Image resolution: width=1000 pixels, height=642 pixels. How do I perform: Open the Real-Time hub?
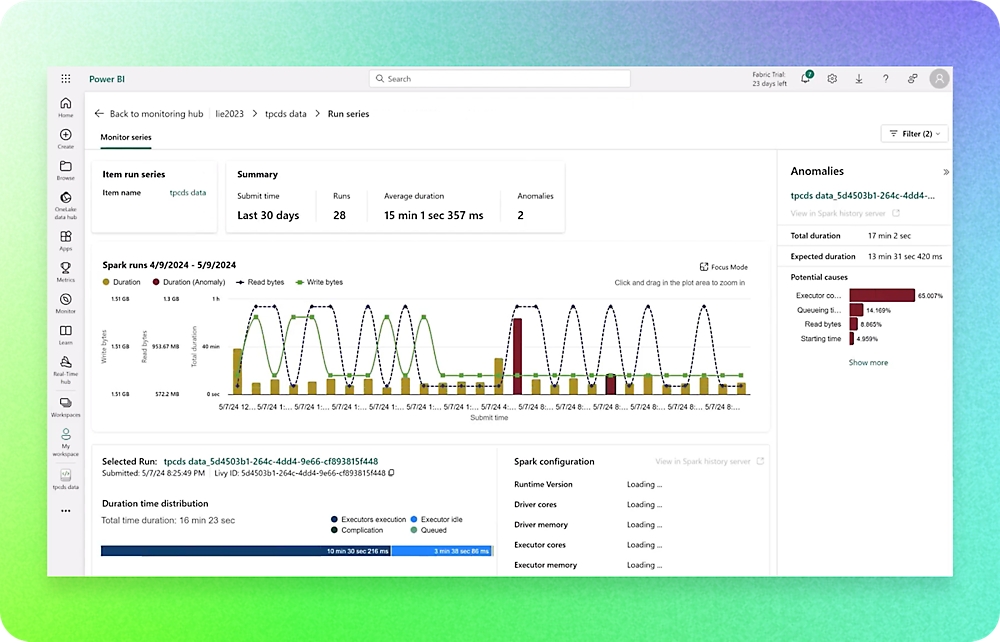66,370
